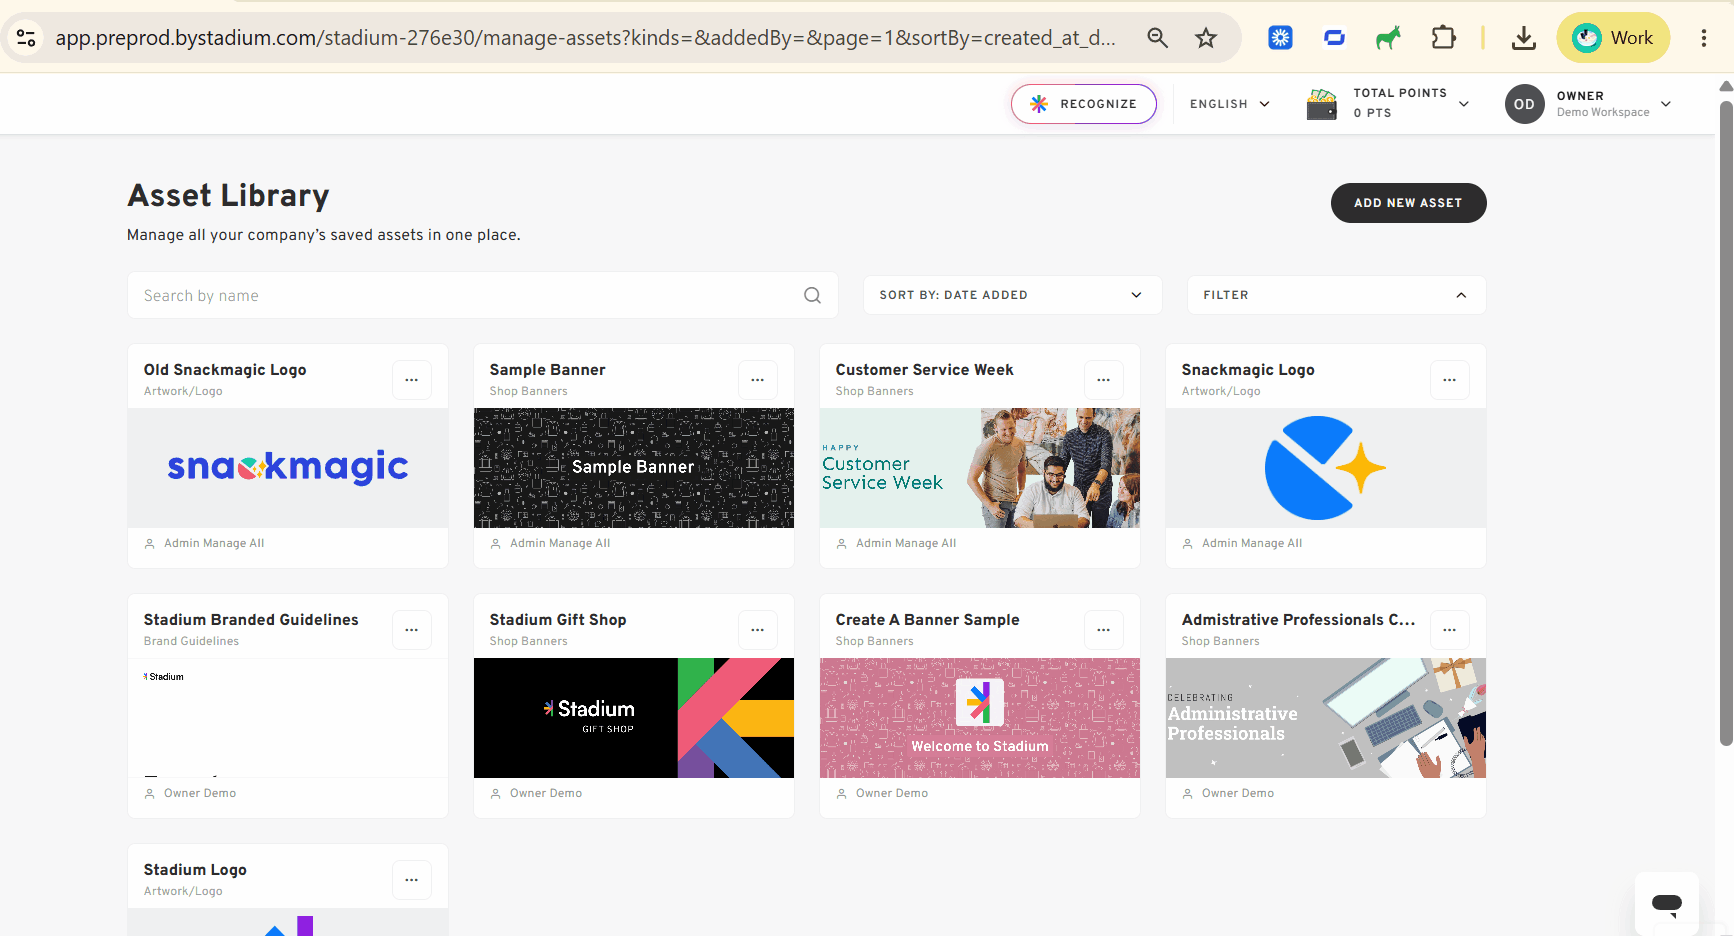Click the Recognize button
The height and width of the screenshot is (936, 1734).
1084,104
